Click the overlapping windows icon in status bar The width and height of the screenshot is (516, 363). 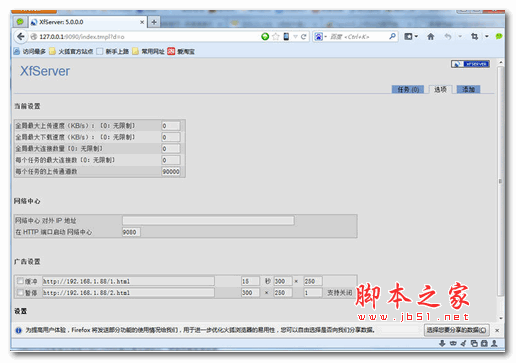474,343
